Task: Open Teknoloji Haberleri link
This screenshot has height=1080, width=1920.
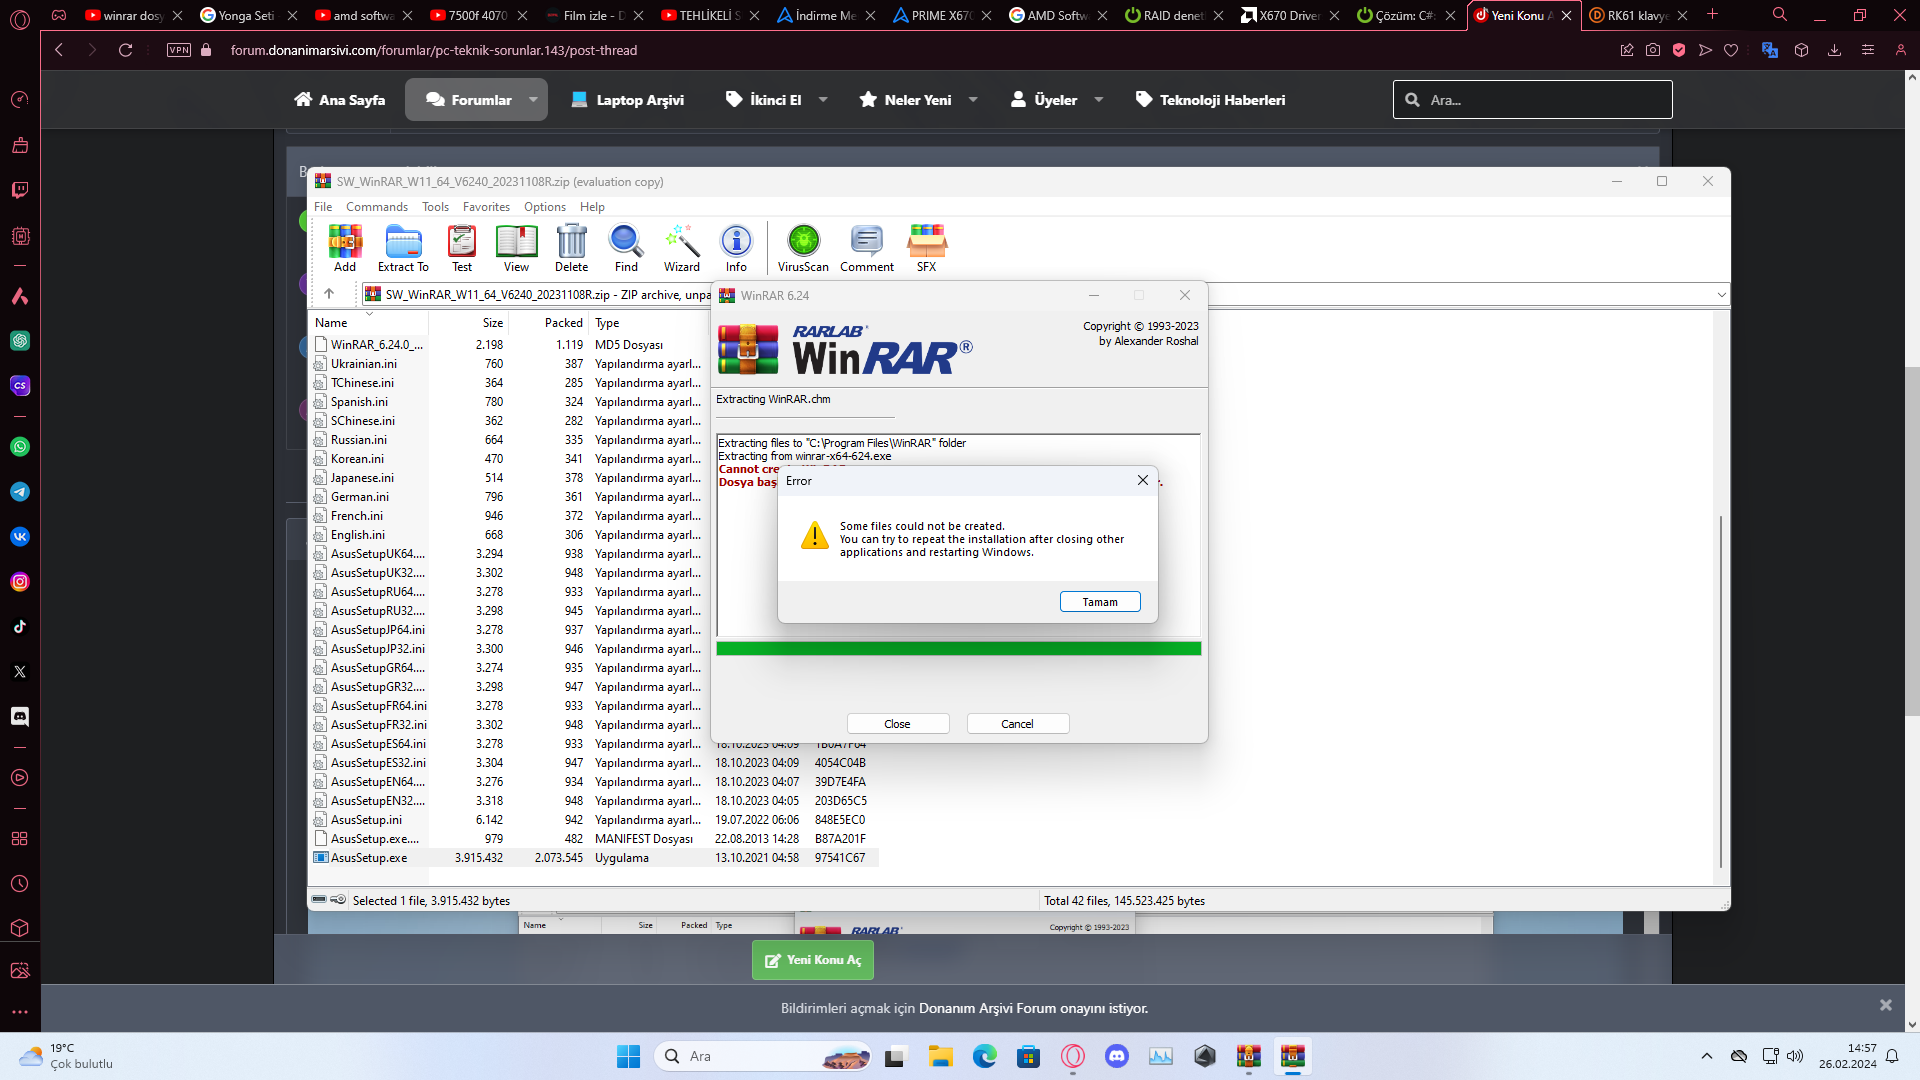Action: click(x=1210, y=100)
